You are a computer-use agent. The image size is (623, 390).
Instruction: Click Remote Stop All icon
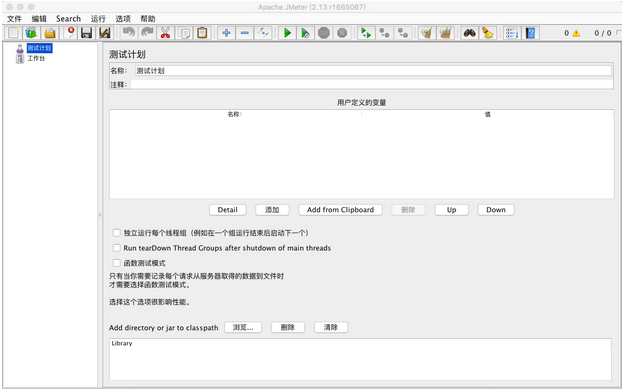[384, 33]
